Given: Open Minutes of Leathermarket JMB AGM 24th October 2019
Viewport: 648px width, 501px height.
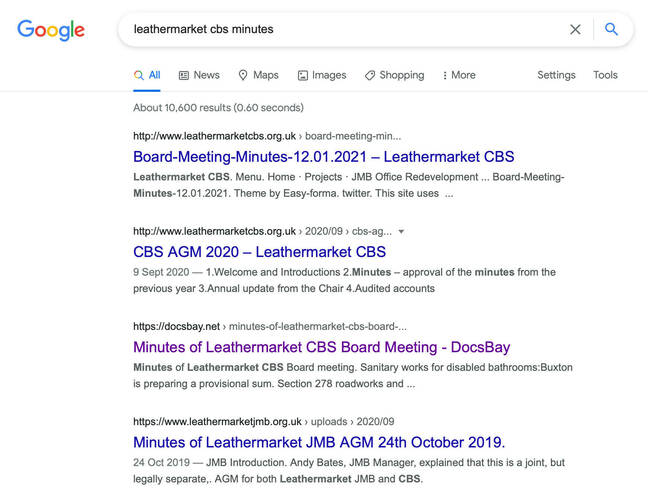Looking at the screenshot, I should [x=319, y=442].
